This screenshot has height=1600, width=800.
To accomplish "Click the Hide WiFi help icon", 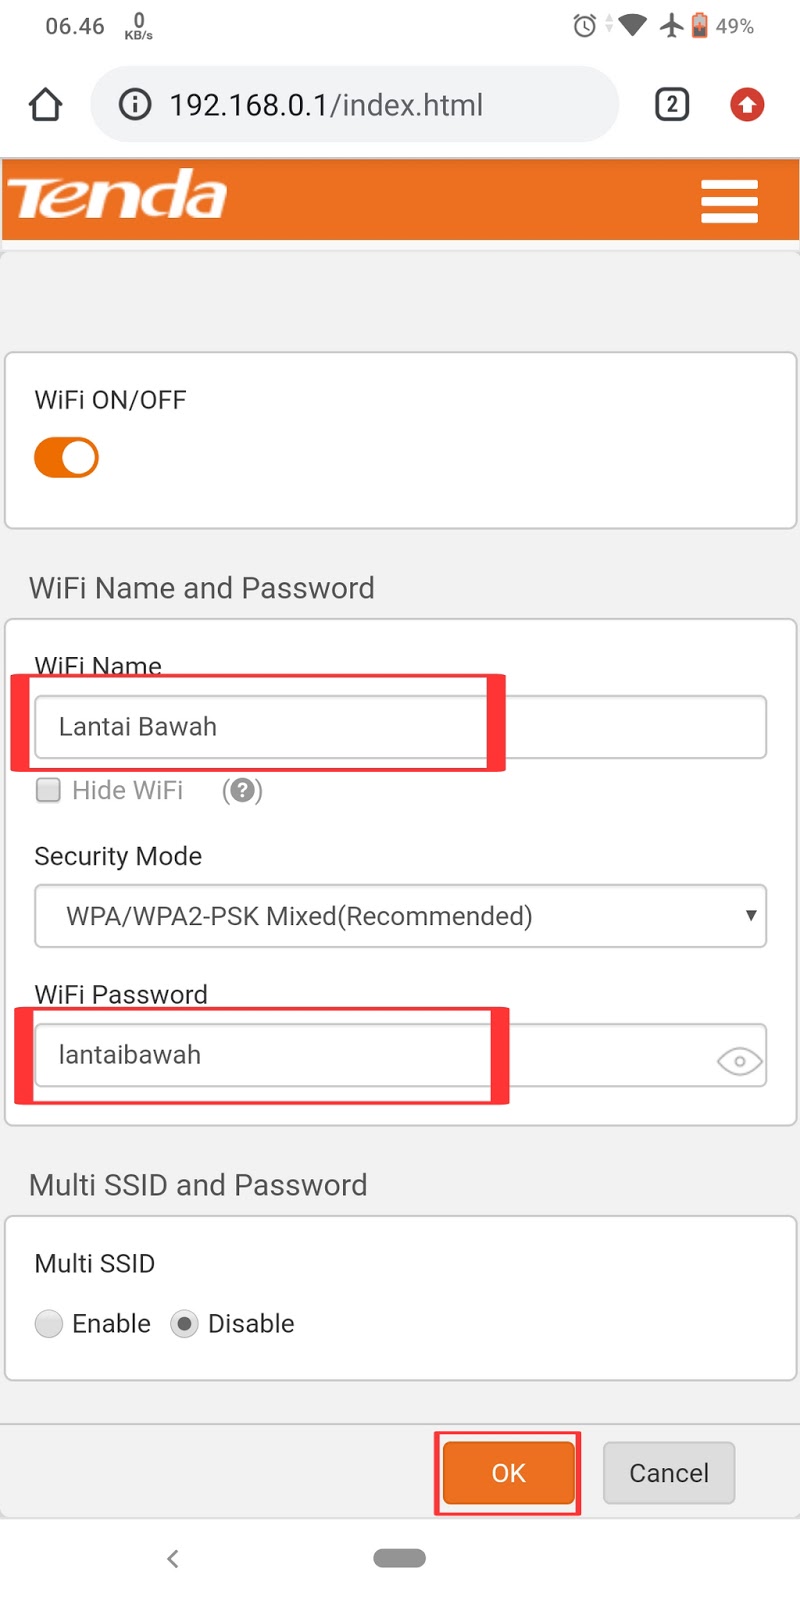I will pos(242,791).
